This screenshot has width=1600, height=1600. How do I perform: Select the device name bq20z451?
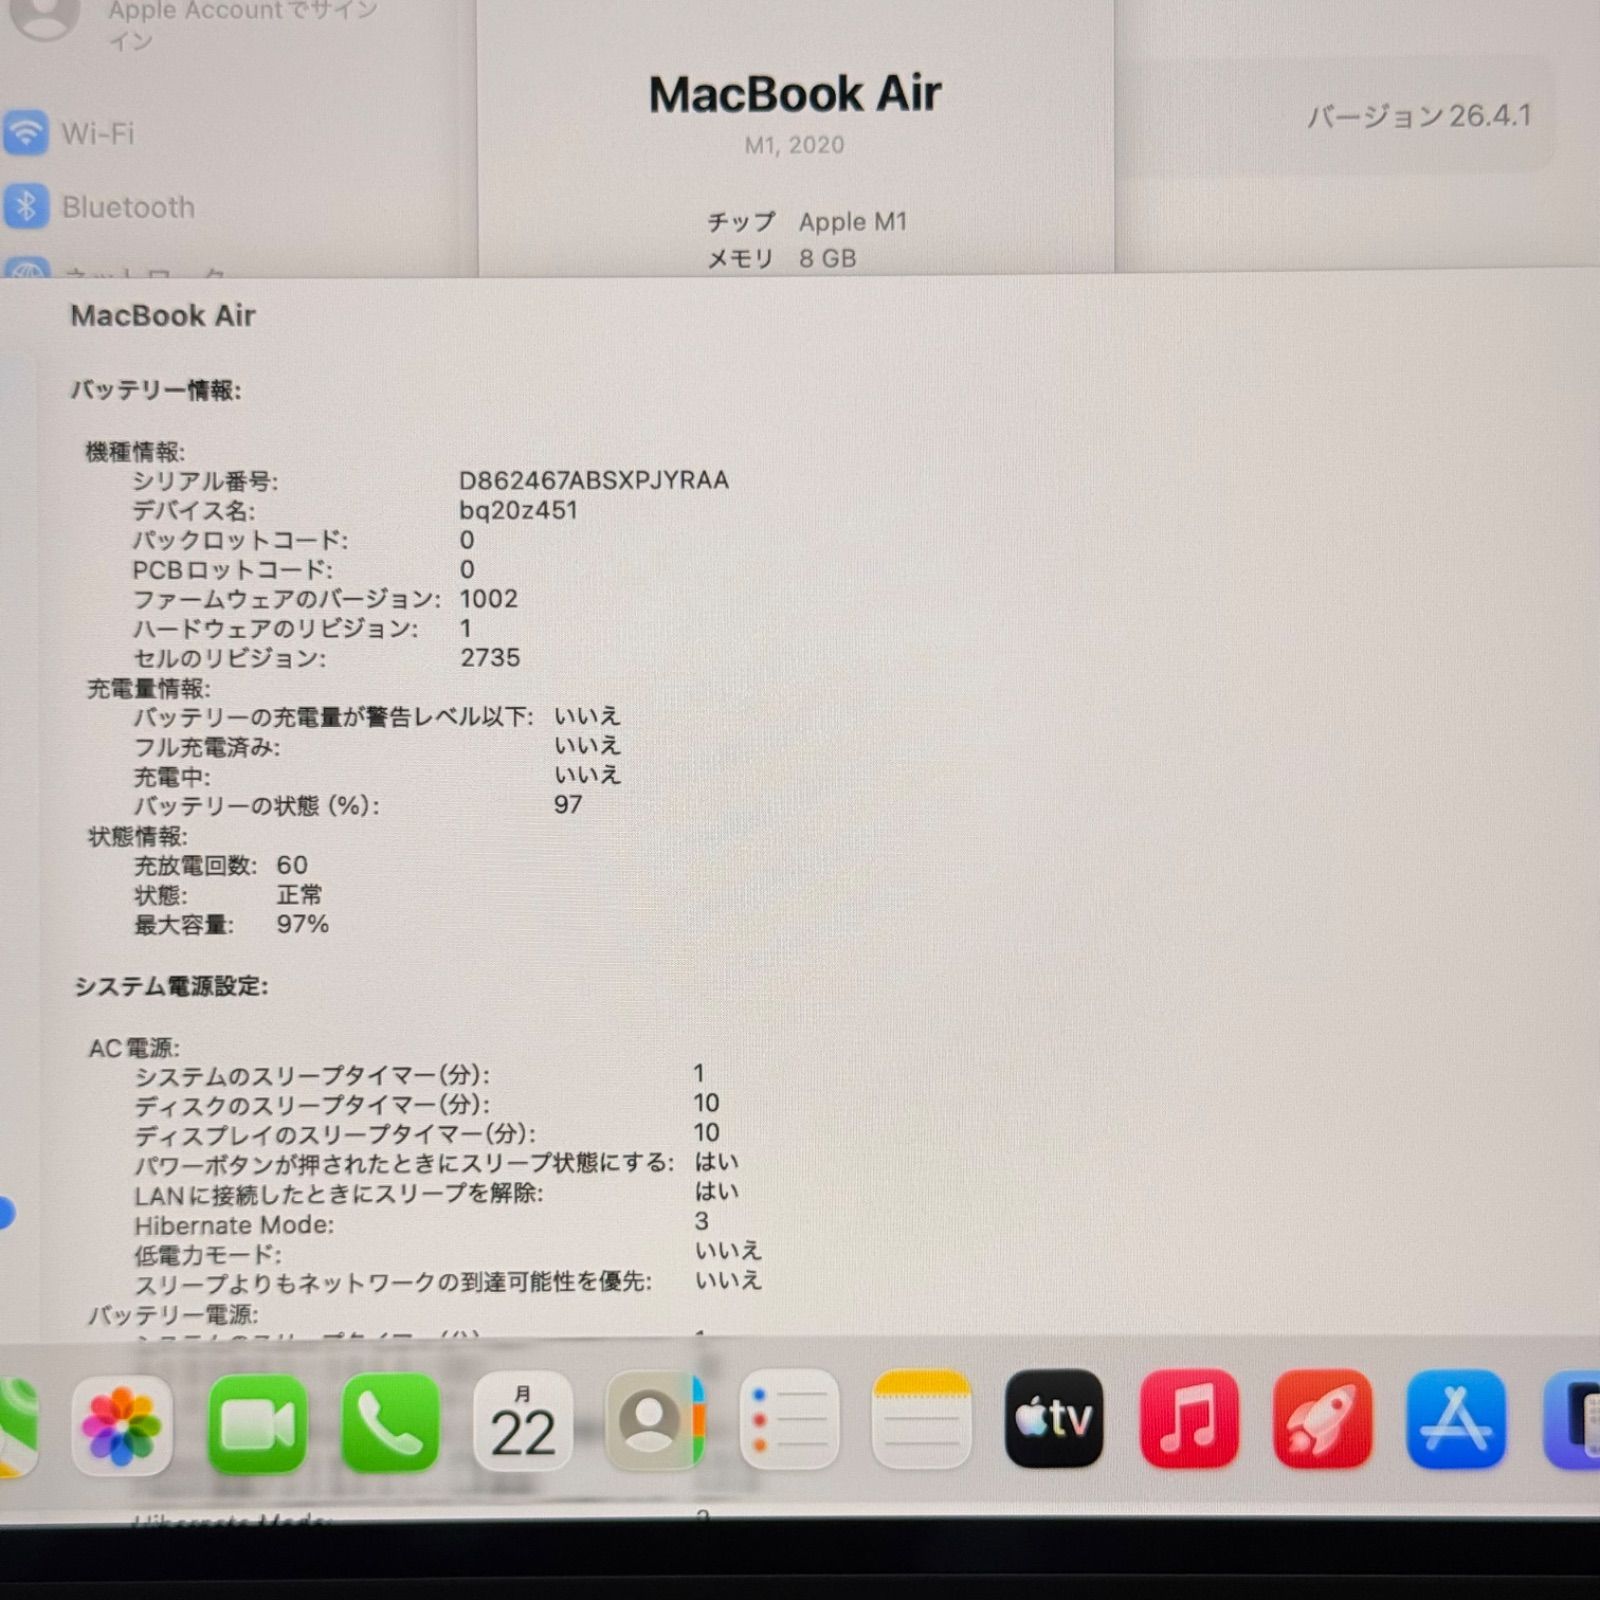click(x=518, y=510)
